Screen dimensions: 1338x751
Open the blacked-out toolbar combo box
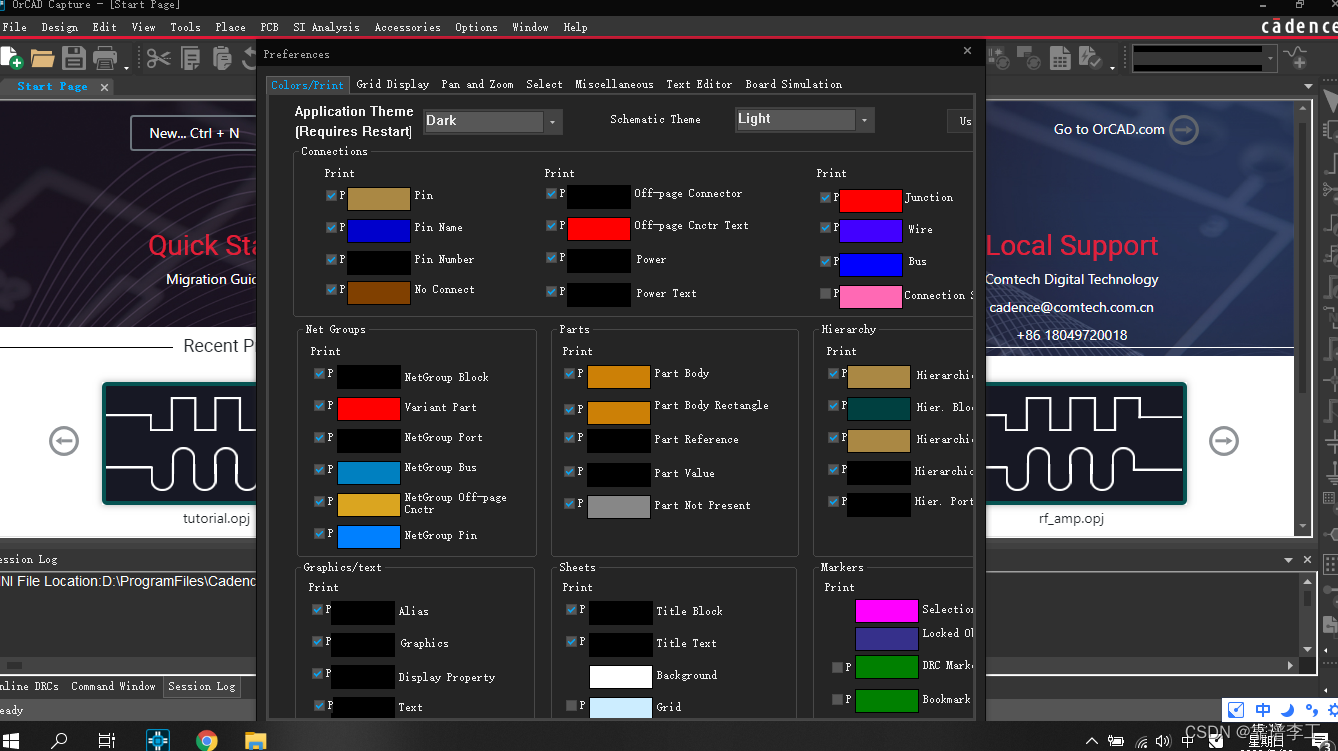(1204, 58)
